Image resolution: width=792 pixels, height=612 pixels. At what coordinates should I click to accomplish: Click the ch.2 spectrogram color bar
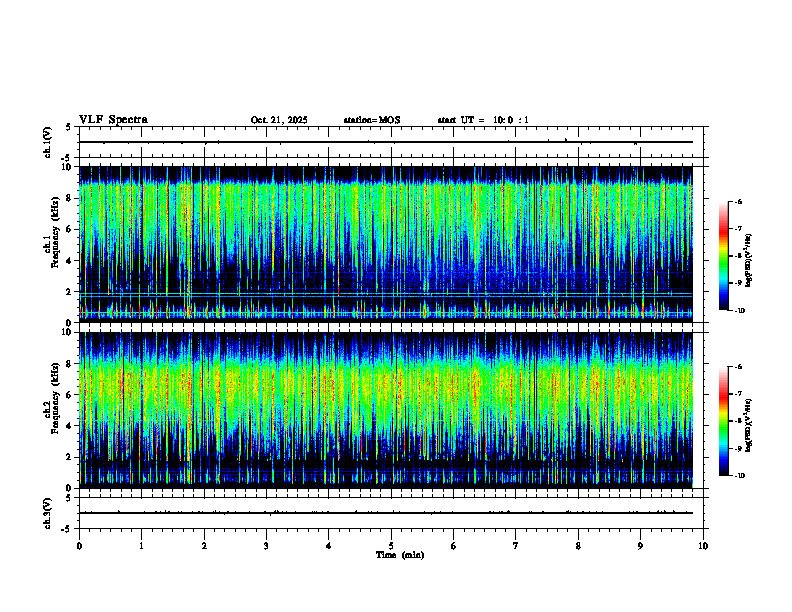pos(723,421)
